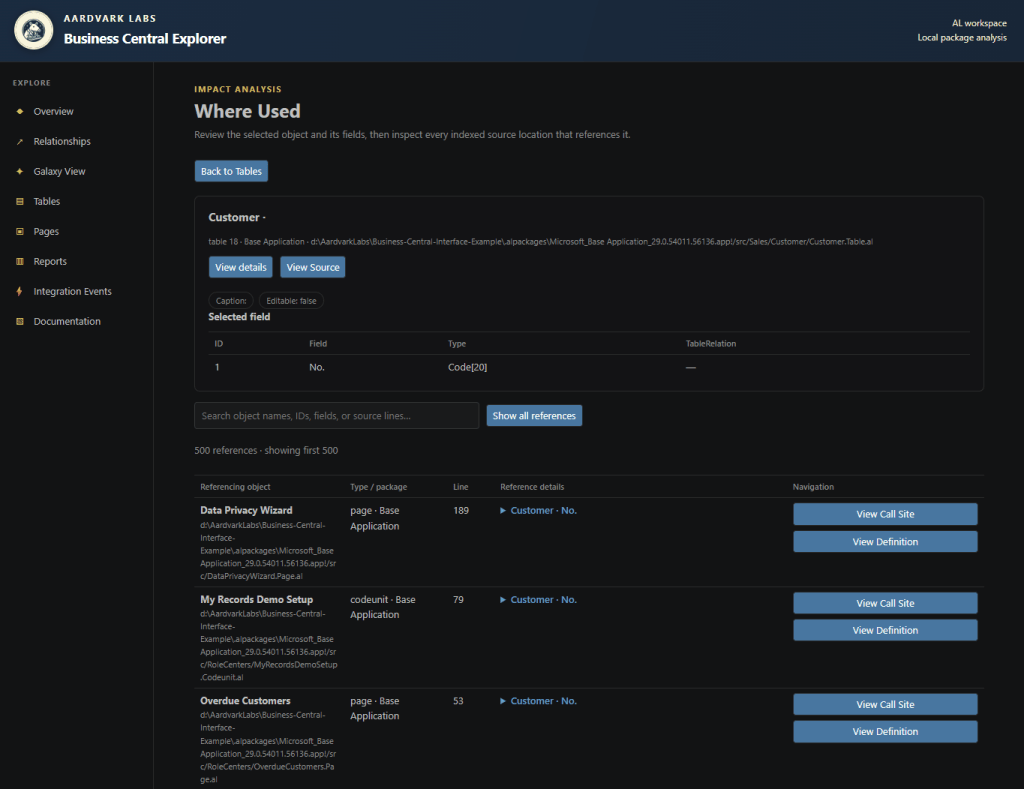Click the Referencing object column header
The height and width of the screenshot is (789, 1024).
click(x=235, y=487)
